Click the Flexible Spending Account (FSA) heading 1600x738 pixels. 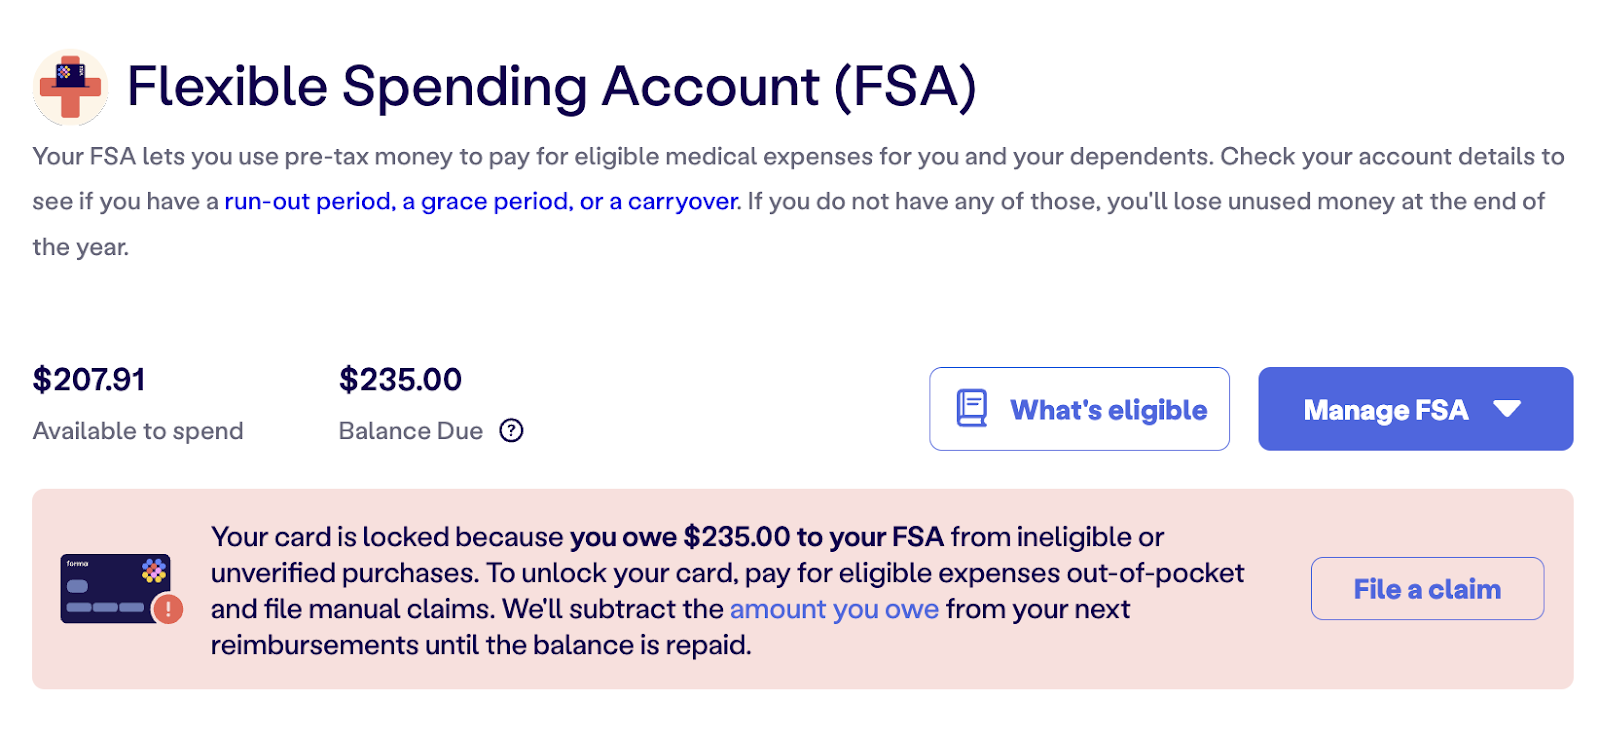(x=551, y=87)
